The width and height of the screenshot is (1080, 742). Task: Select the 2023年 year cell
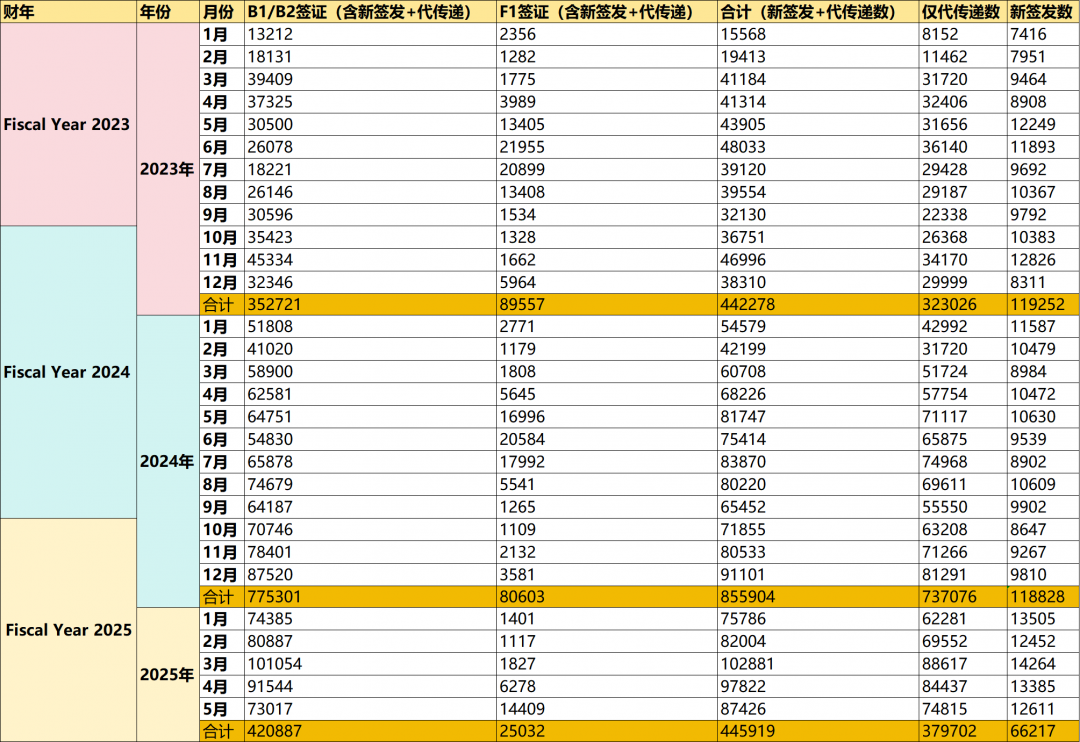point(167,169)
